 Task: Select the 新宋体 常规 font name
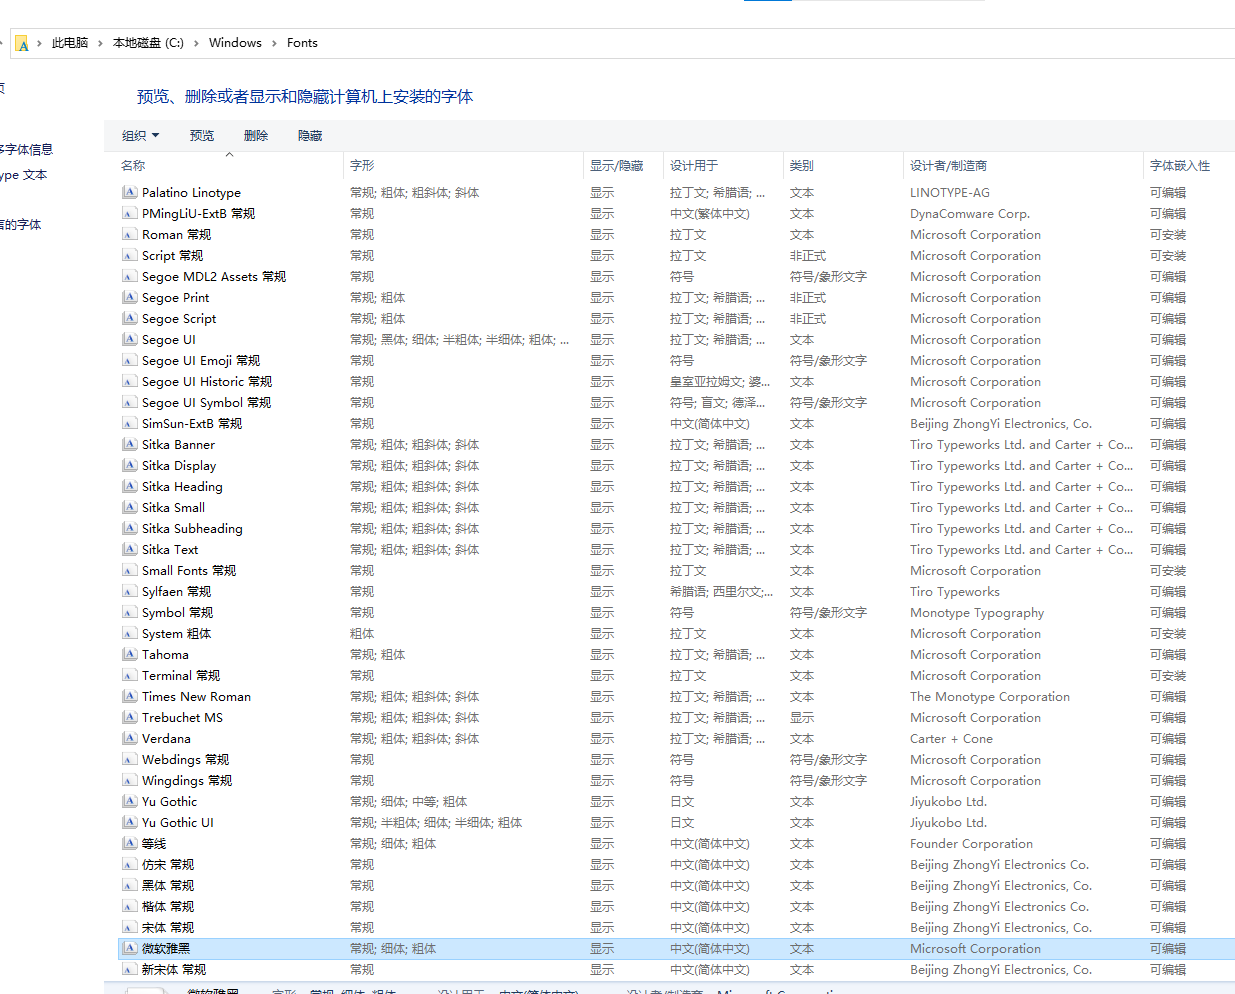coord(174,969)
